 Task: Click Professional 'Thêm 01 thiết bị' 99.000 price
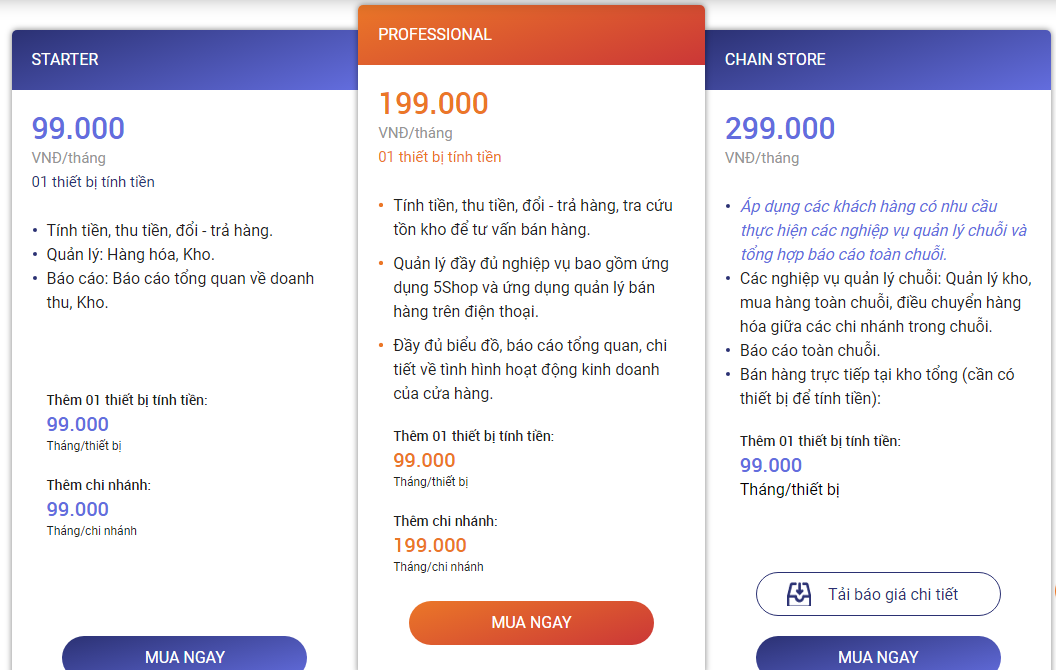point(424,460)
